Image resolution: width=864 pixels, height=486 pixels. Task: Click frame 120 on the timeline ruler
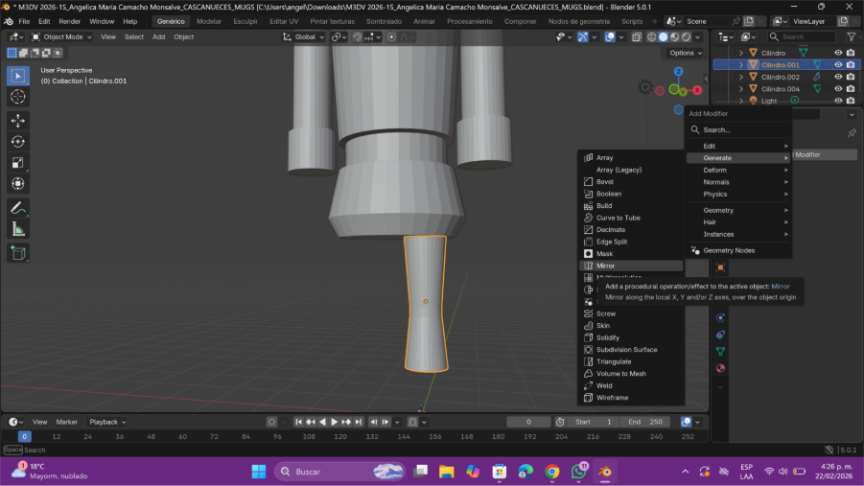pyautogui.click(x=342, y=436)
